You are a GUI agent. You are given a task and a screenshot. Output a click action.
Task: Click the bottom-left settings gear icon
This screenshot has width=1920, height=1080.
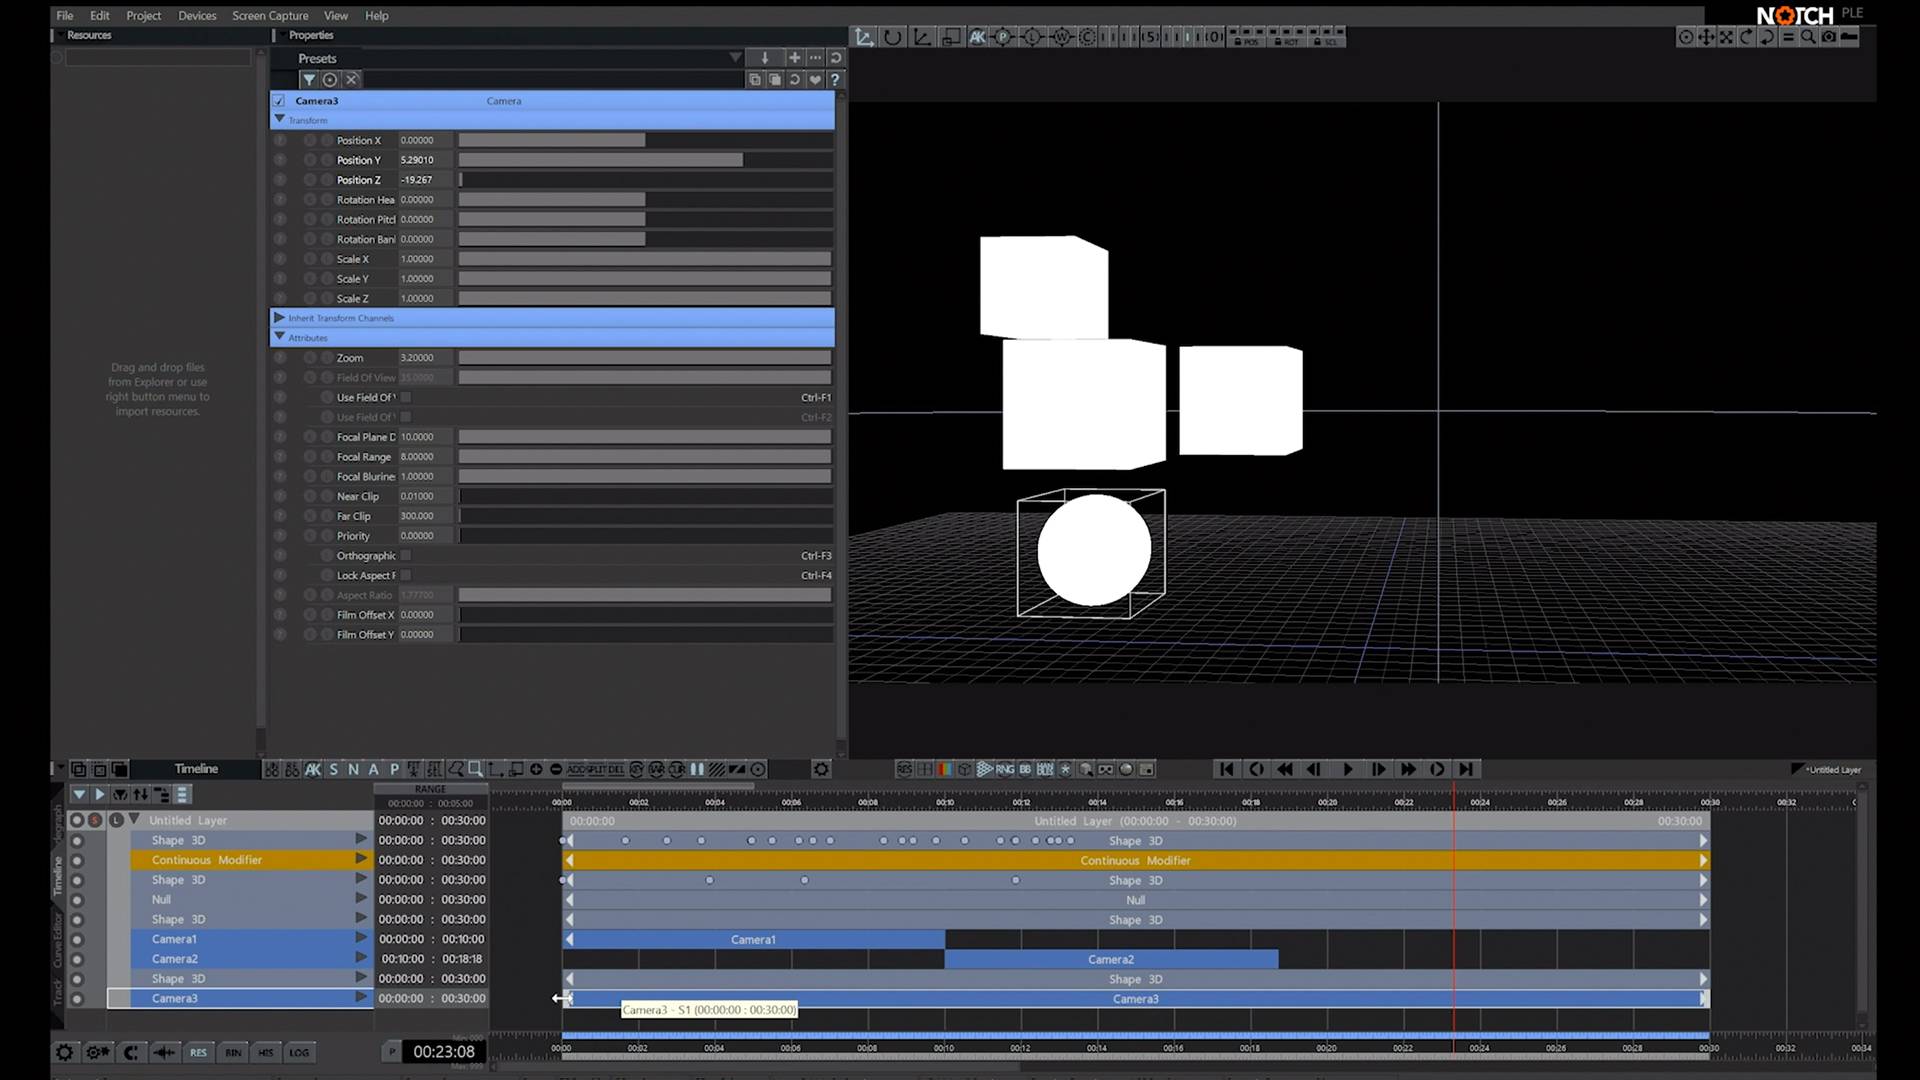click(64, 1052)
